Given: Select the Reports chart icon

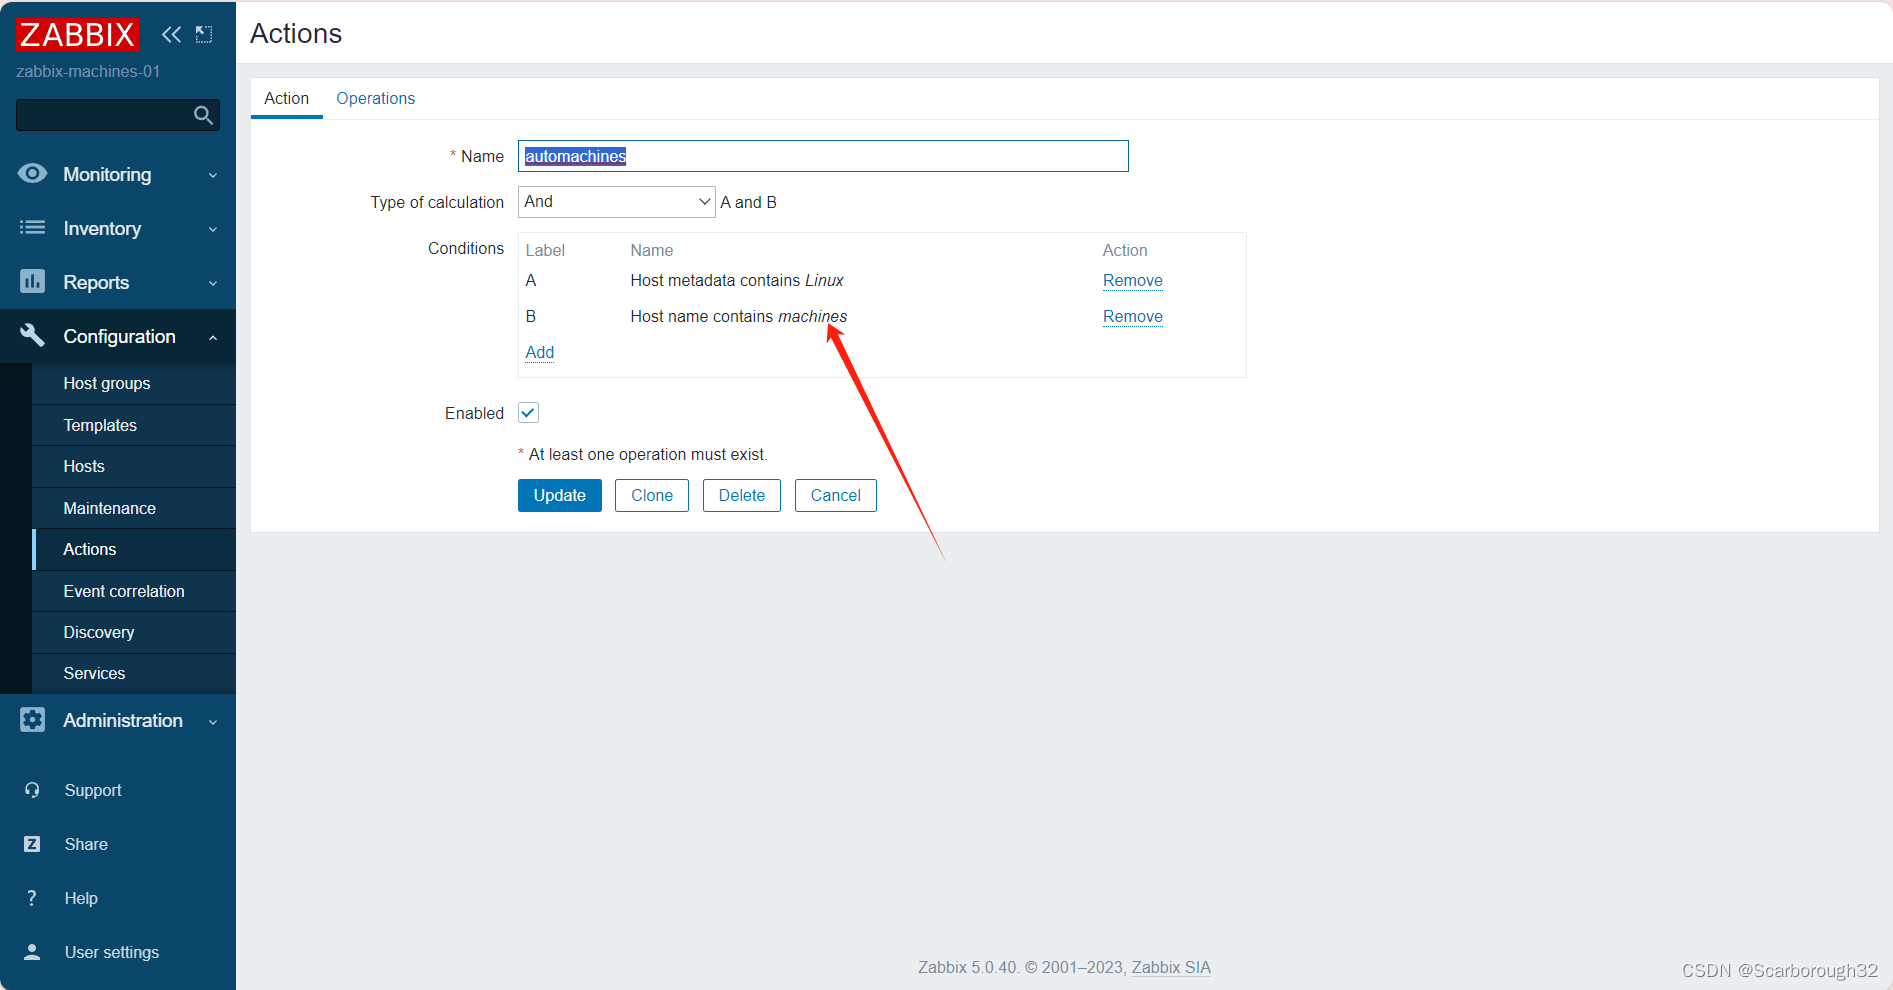Looking at the screenshot, I should [32, 281].
